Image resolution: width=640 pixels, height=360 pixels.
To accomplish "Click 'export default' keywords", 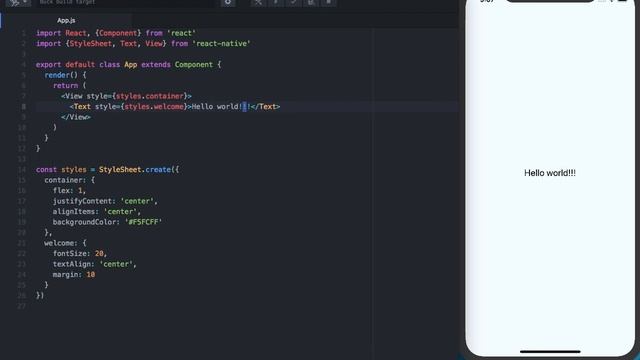I will (65, 64).
